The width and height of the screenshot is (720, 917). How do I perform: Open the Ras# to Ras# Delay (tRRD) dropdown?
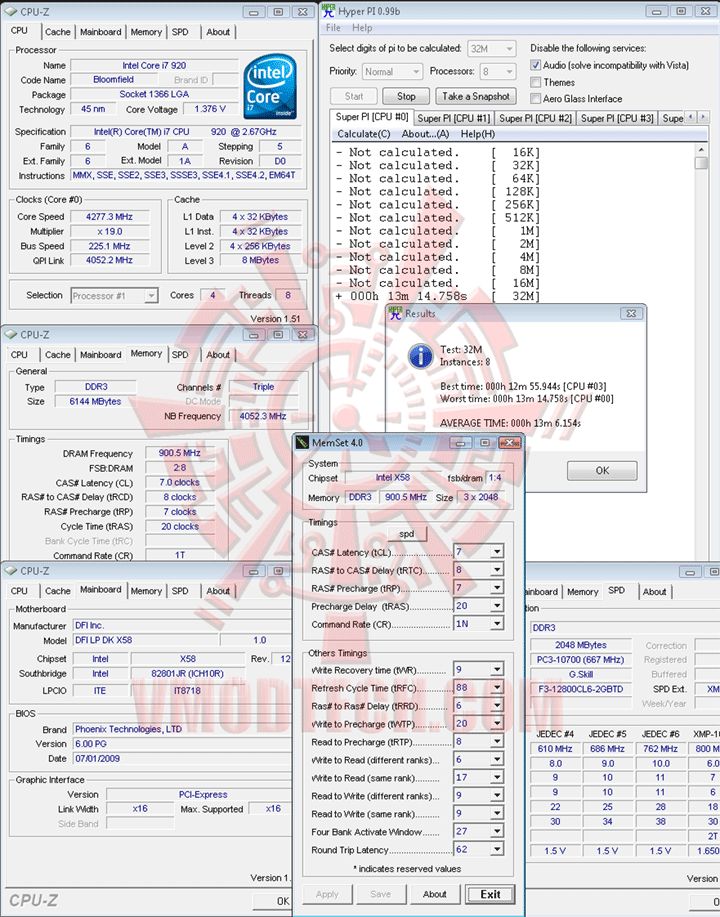click(497, 706)
